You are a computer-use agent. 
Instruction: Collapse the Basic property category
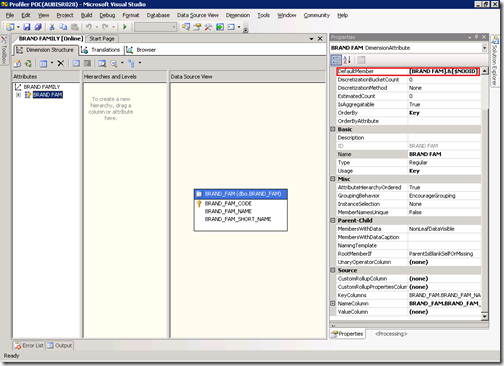coord(333,129)
